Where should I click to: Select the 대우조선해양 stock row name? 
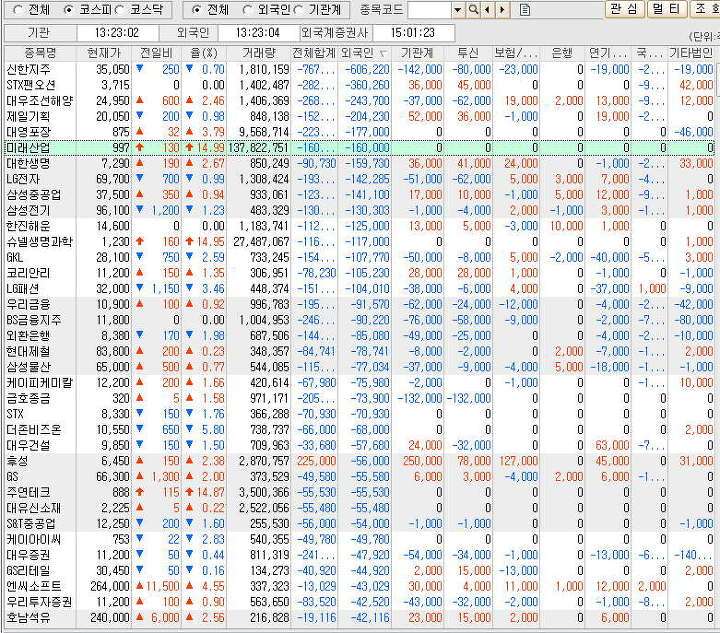tap(39, 101)
